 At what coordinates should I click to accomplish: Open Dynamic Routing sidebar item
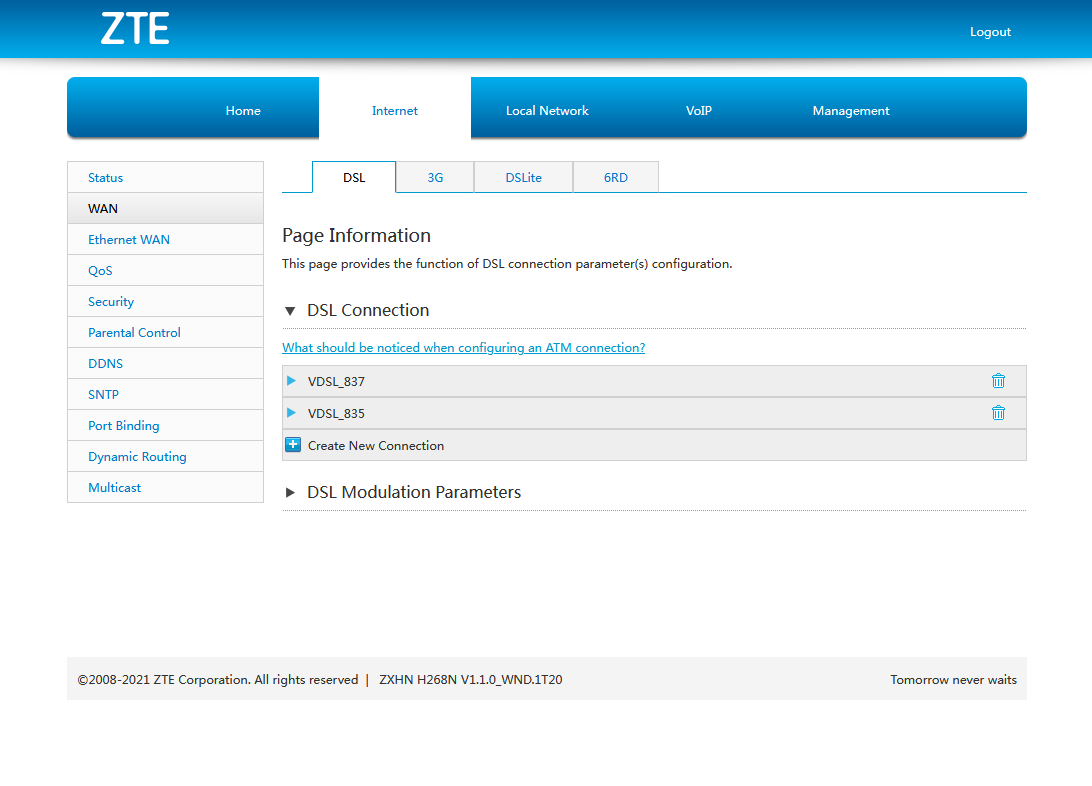click(166, 457)
